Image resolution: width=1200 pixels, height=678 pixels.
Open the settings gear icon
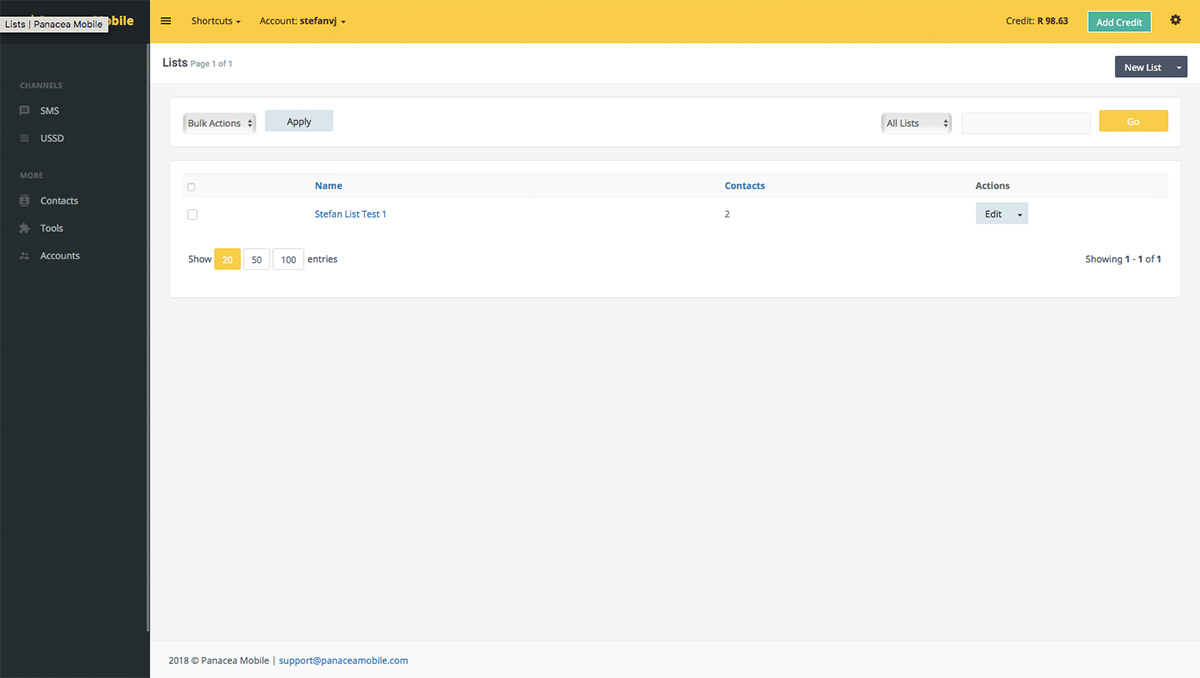[x=1175, y=21]
